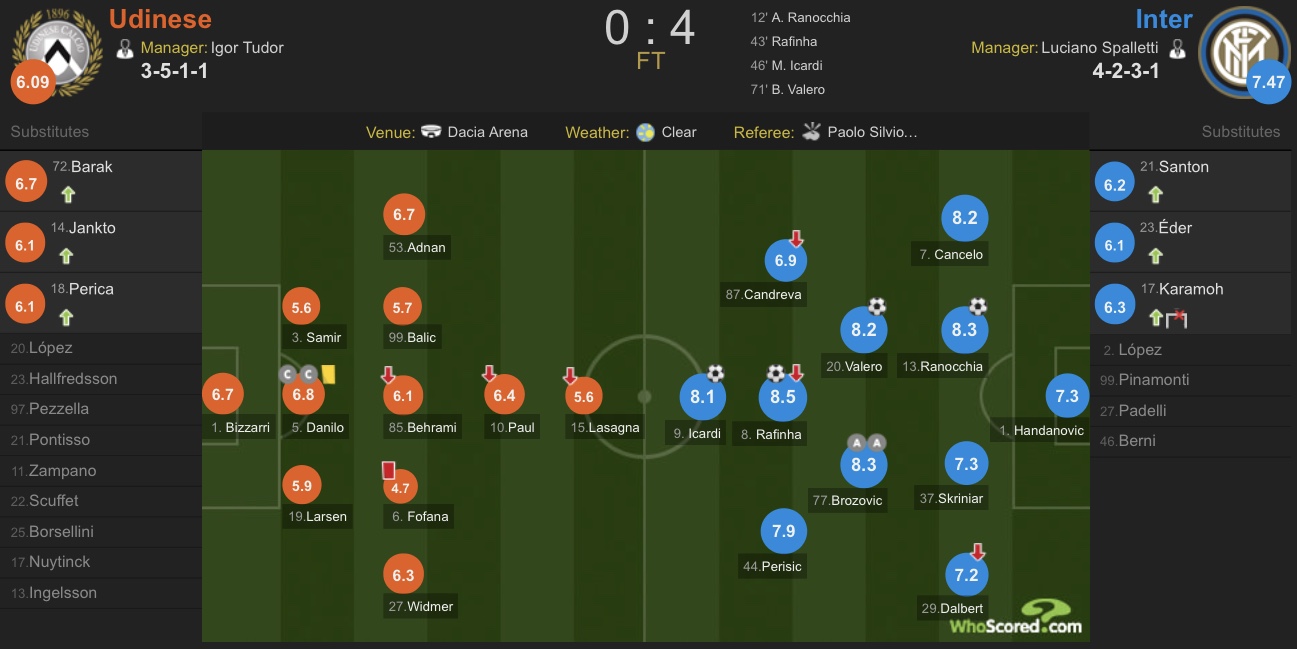The width and height of the screenshot is (1297, 649).
Task: Click the substituted-off arrow on Lasagna
Action: pyautogui.click(x=570, y=376)
